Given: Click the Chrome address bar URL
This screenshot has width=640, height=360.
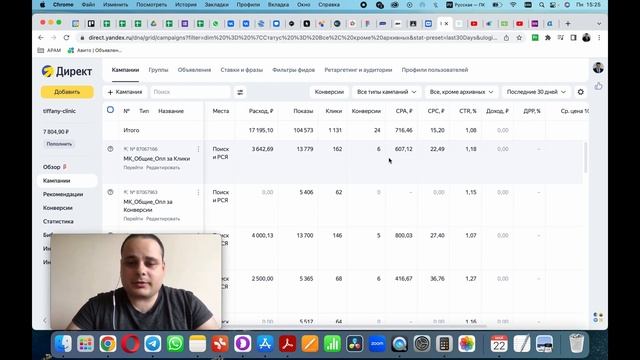Looking at the screenshot, I should tap(292, 38).
